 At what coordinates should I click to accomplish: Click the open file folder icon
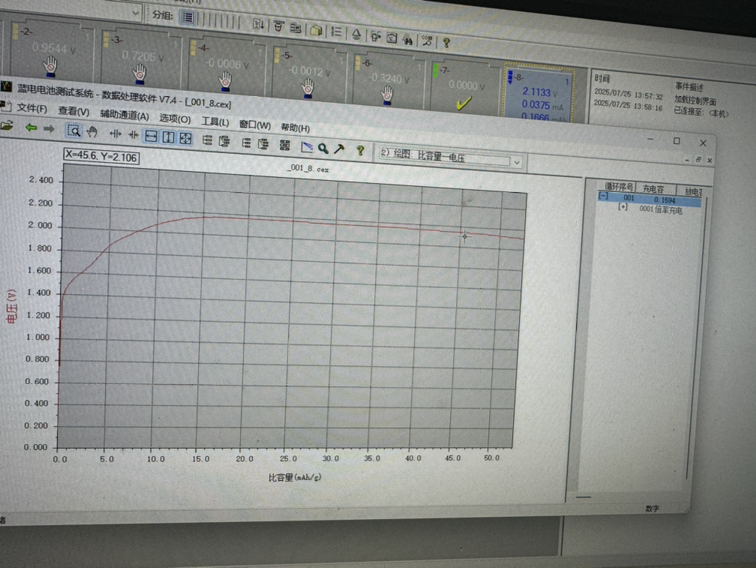pos(7,127)
